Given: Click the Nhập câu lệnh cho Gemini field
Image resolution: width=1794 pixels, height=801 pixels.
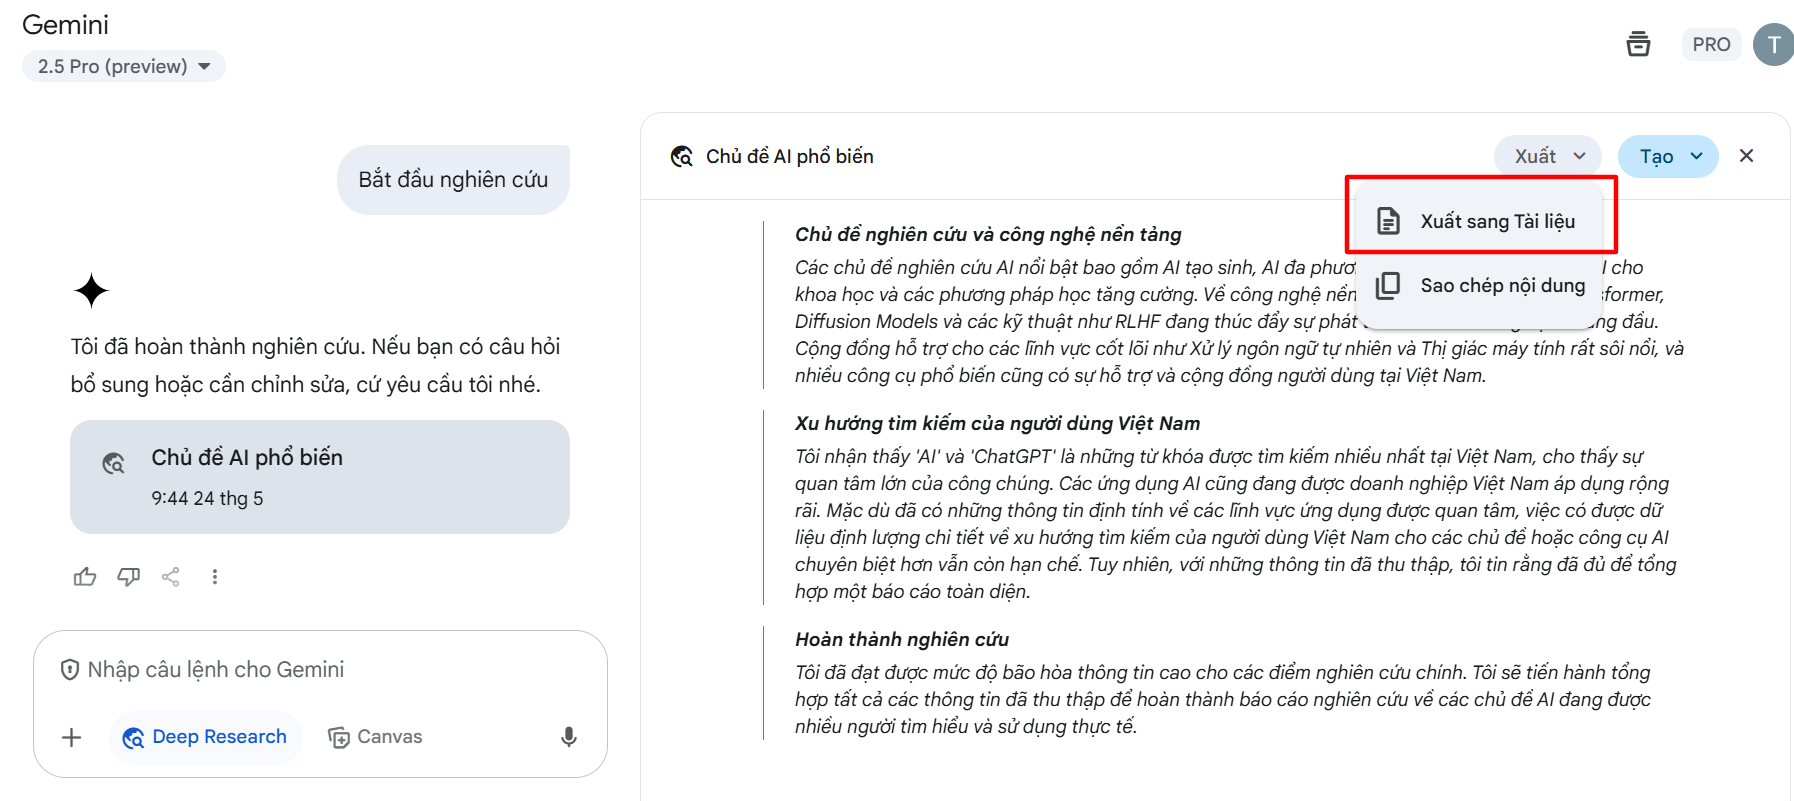Looking at the screenshot, I should [320, 670].
